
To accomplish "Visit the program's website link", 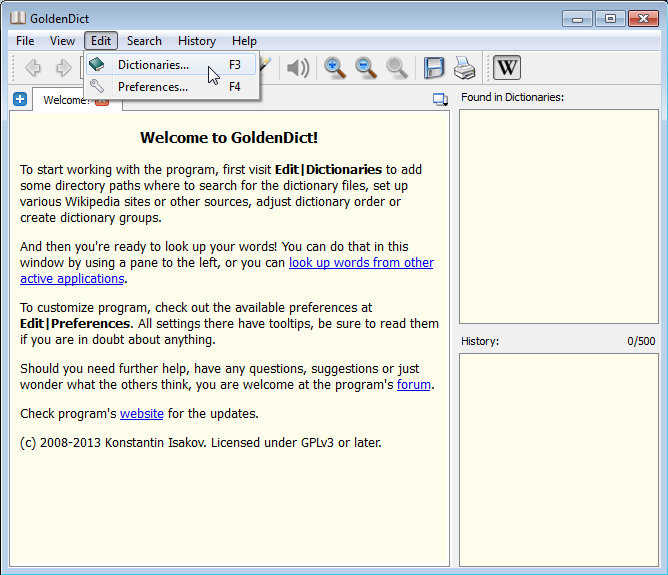I will click(x=141, y=414).
